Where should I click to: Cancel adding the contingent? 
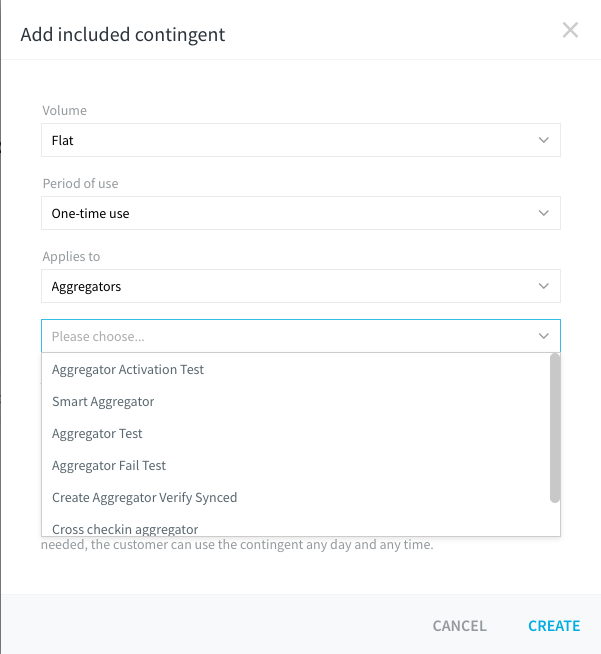(460, 626)
